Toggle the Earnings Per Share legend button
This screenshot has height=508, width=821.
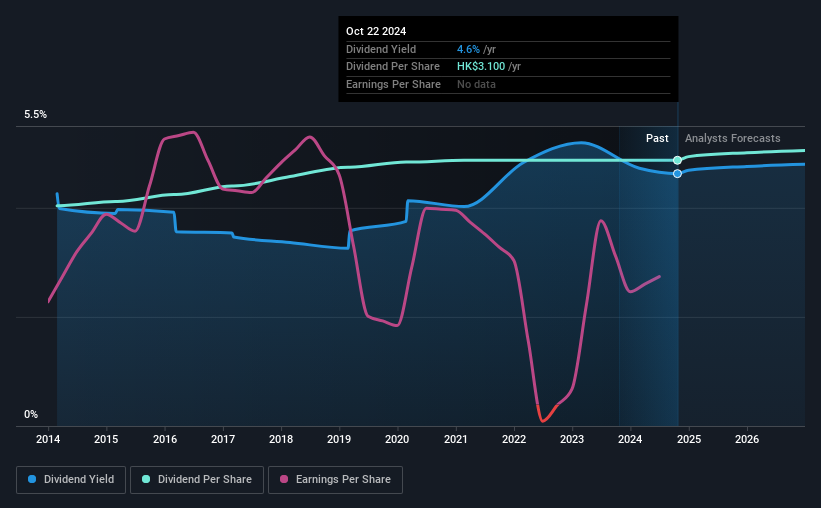(335, 480)
